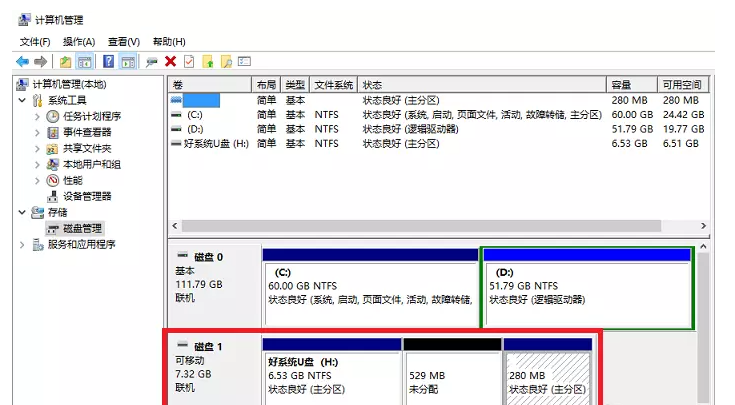Image resolution: width=735 pixels, height=405 pixels.
Task: Sort by the 状态 column header
Action: (x=482, y=85)
